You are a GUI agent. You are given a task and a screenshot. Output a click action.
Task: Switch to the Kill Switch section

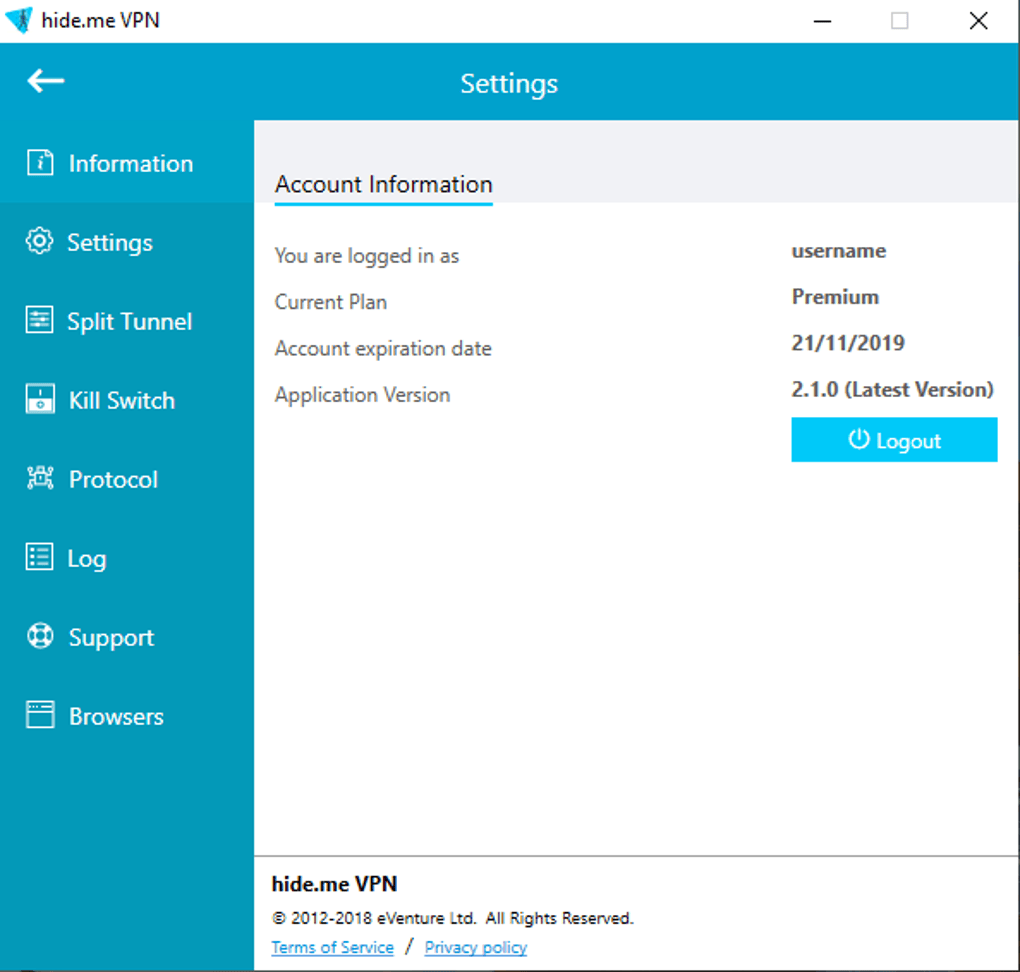(x=121, y=401)
